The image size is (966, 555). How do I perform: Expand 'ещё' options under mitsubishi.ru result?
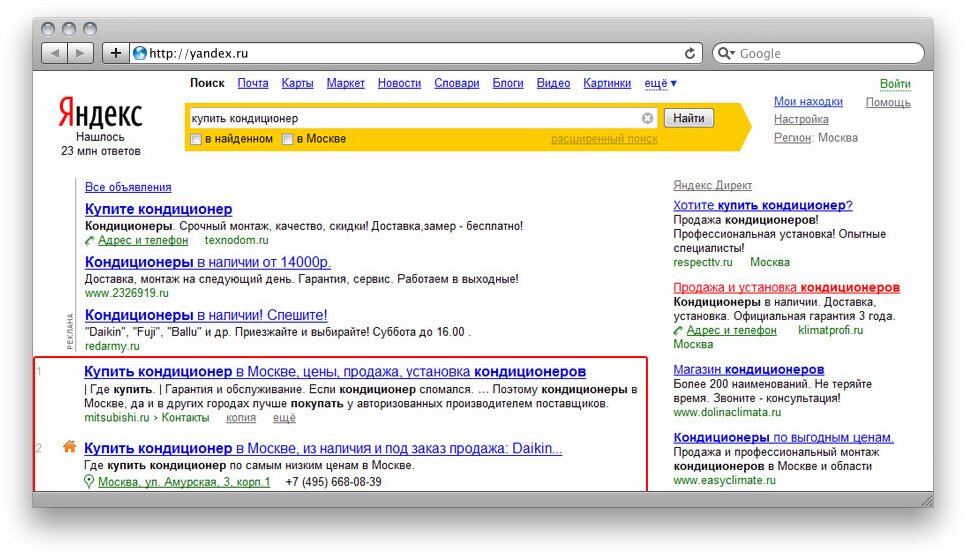(284, 418)
